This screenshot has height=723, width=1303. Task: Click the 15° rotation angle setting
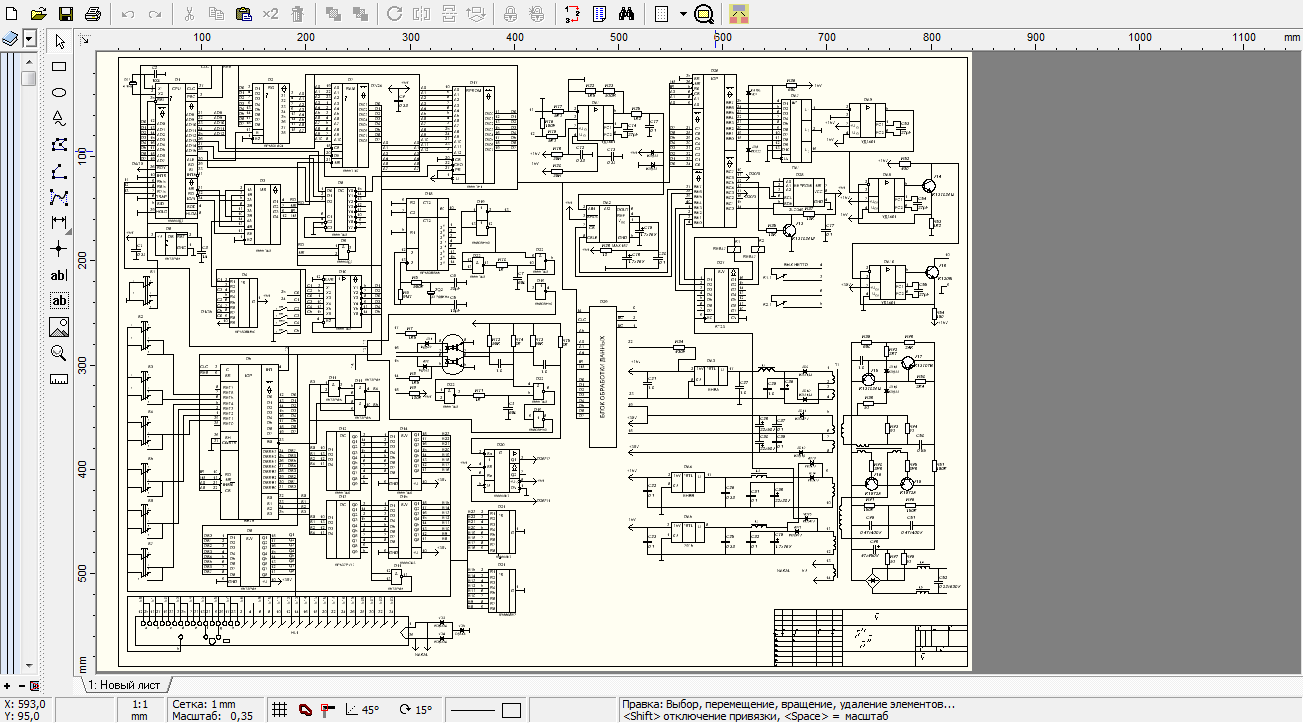click(x=417, y=709)
